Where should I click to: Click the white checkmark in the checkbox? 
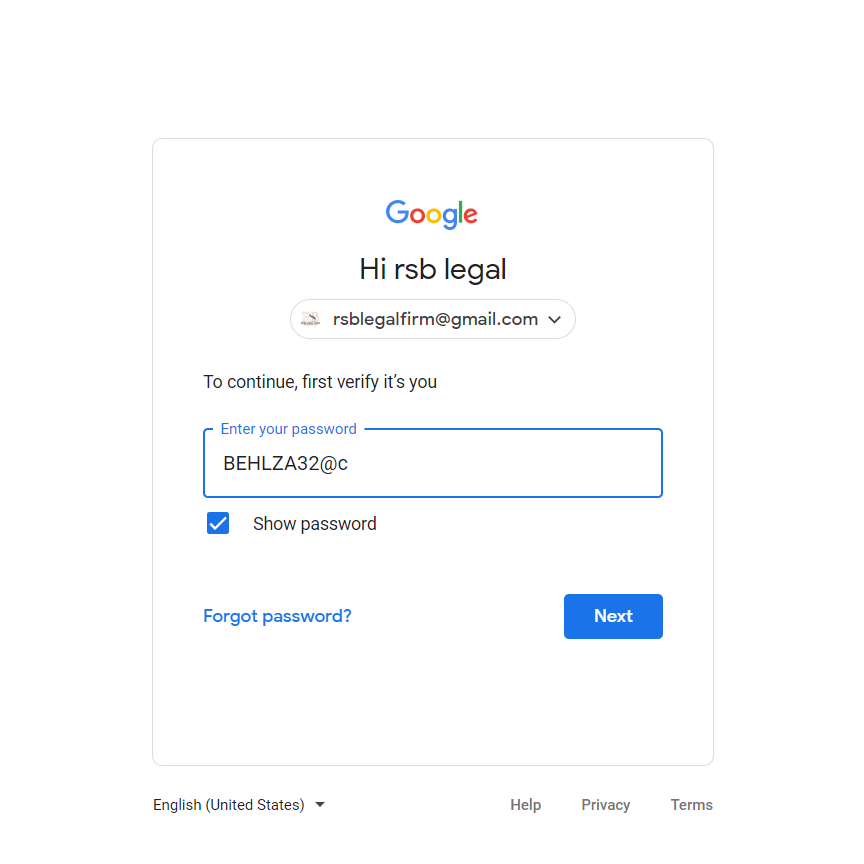[218, 523]
